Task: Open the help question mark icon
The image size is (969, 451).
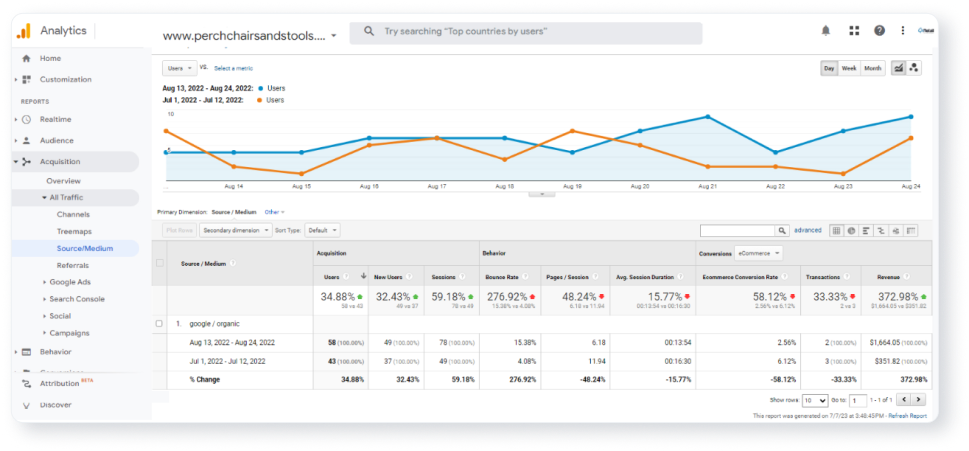Action: tap(879, 31)
